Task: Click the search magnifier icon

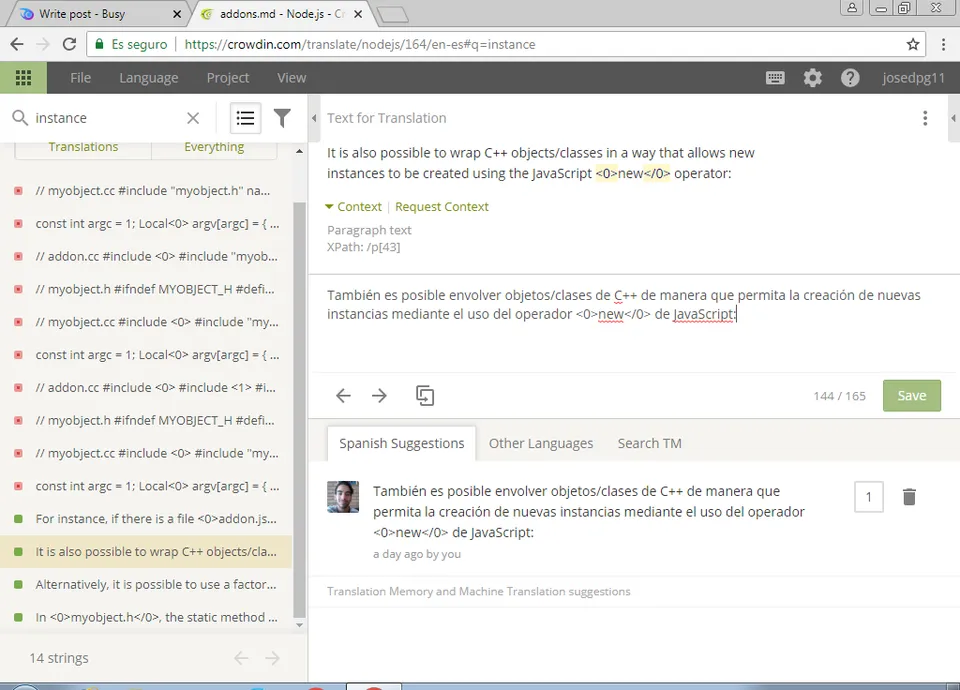Action: (x=20, y=118)
